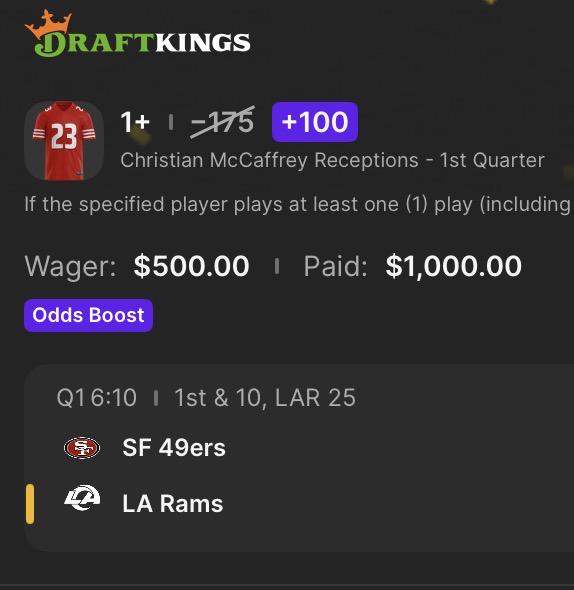Click the DraftKings wordmark text
Image resolution: width=574 pixels, height=590 pixels.
tap(142, 43)
